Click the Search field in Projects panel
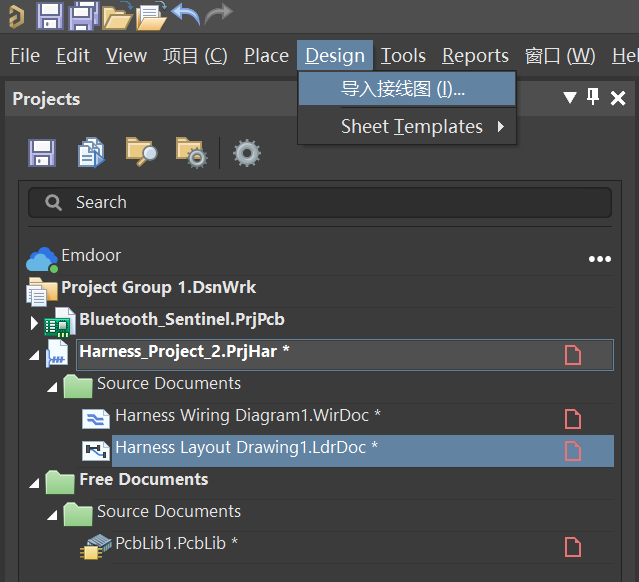 click(320, 202)
